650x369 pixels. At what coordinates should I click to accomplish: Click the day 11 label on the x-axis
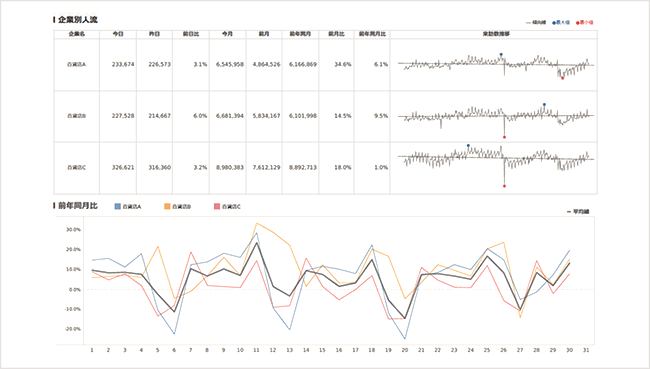pyautogui.click(x=256, y=350)
